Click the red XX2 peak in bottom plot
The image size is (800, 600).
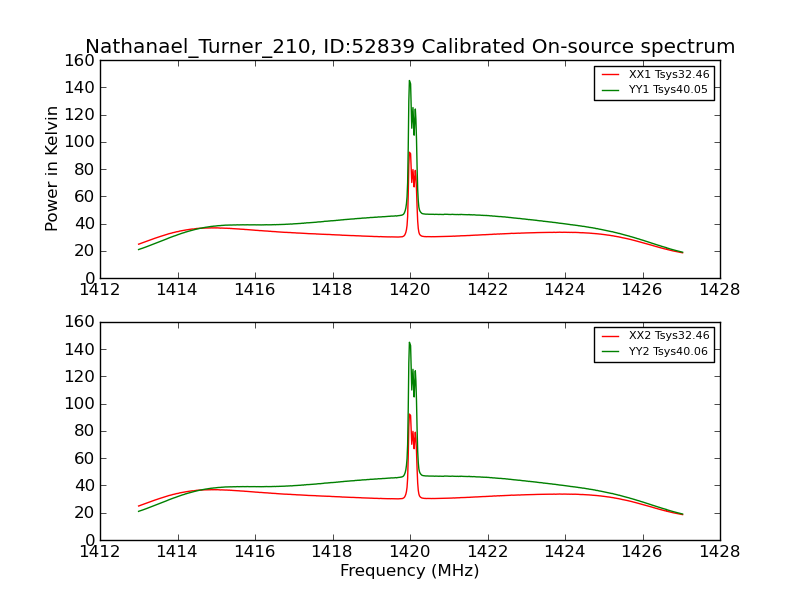point(409,415)
